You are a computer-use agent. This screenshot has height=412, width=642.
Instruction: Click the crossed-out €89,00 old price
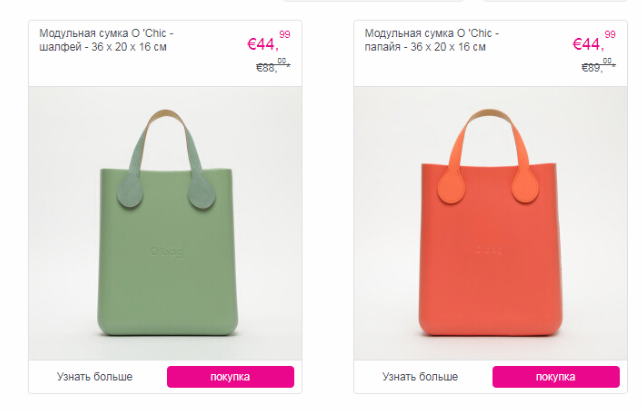[599, 66]
